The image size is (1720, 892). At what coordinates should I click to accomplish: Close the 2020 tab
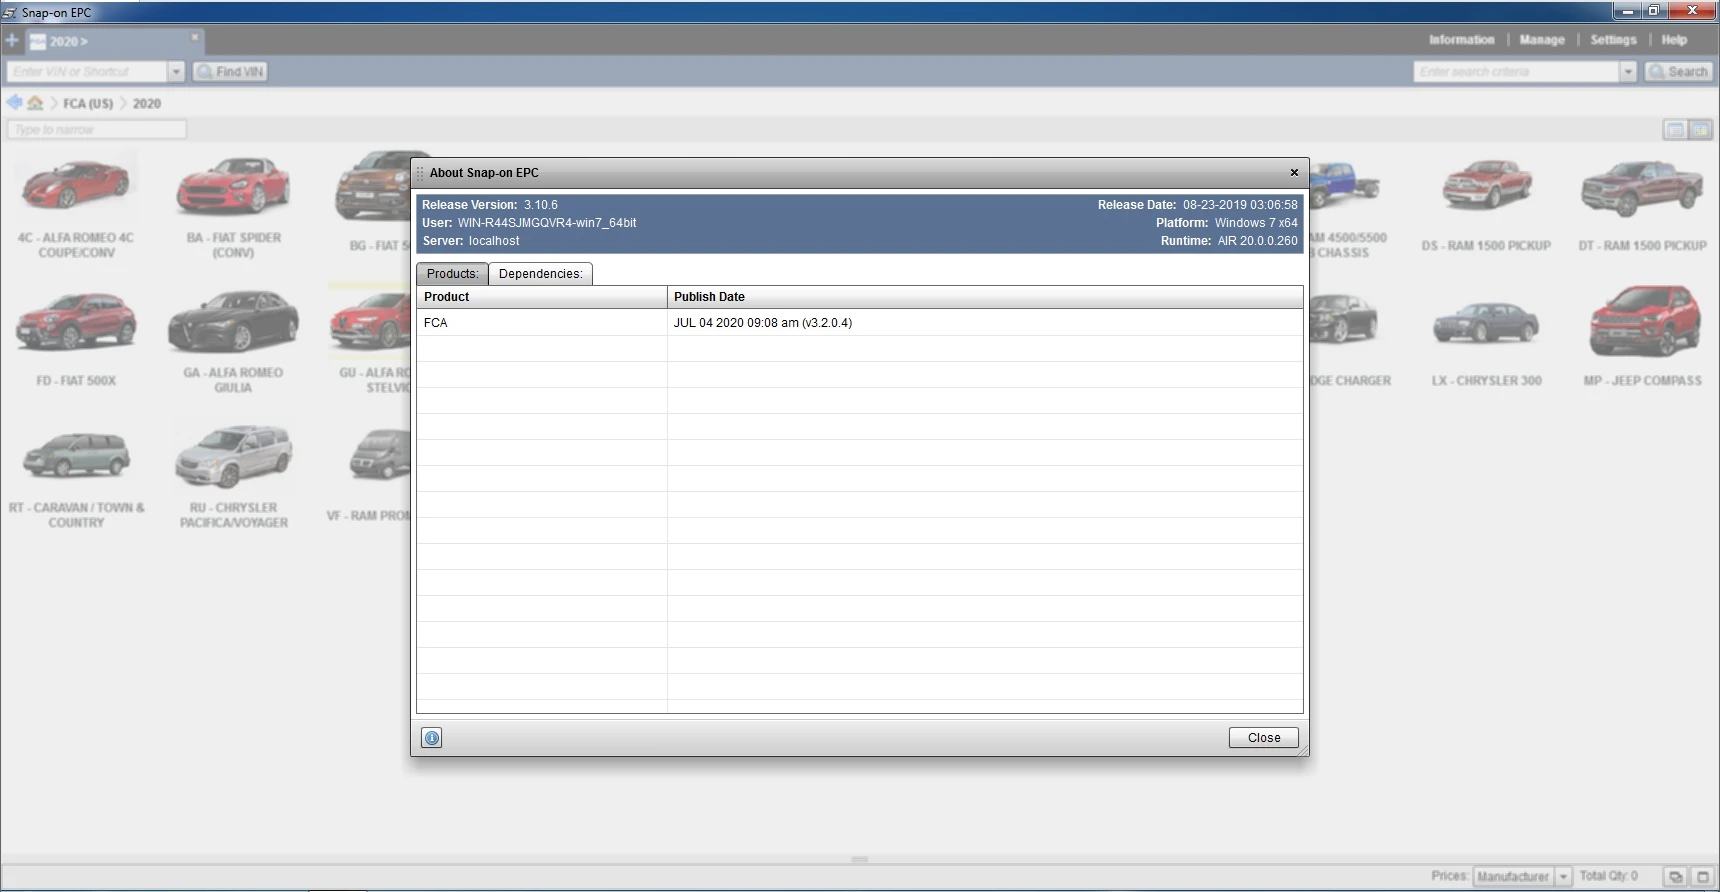click(195, 37)
